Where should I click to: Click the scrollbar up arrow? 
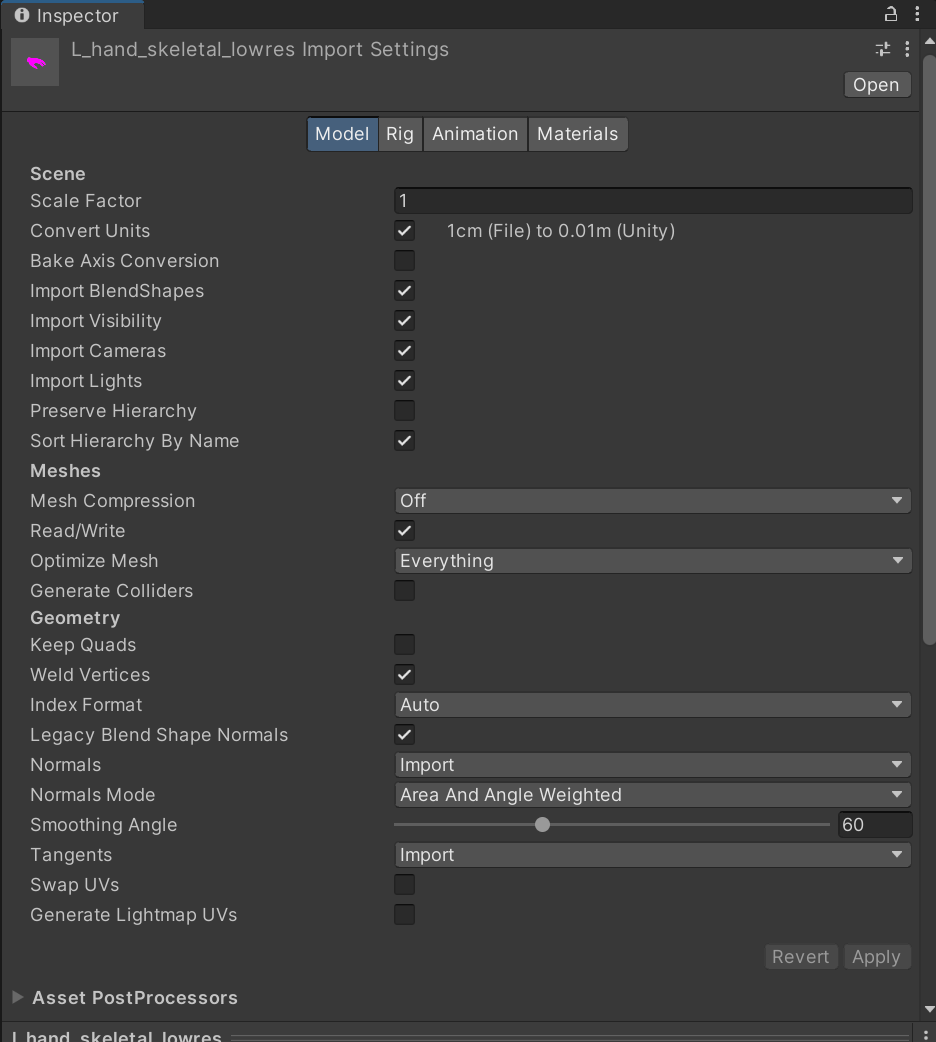coord(929,42)
